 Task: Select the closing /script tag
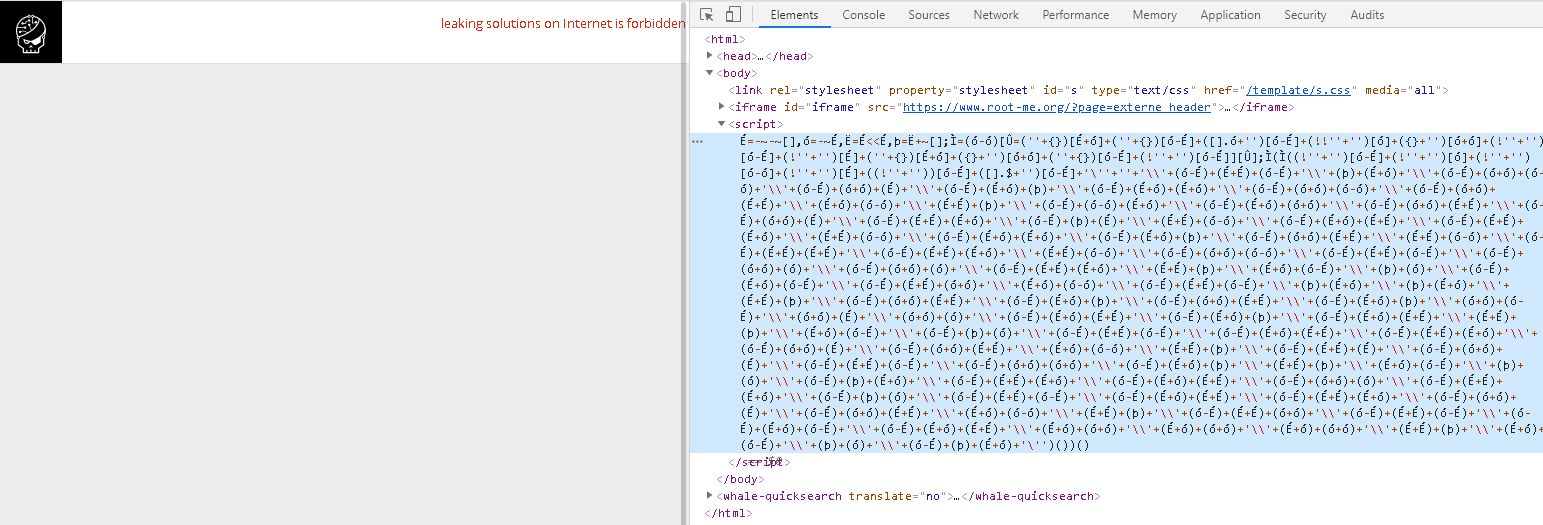759,462
